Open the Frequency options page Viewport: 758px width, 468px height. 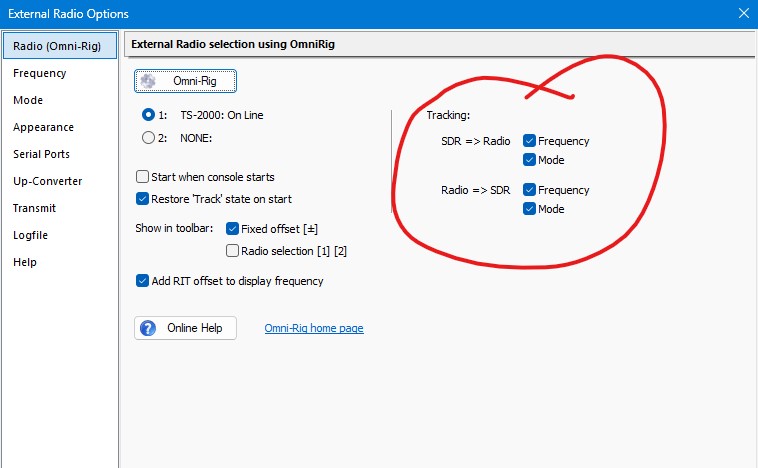coord(40,73)
